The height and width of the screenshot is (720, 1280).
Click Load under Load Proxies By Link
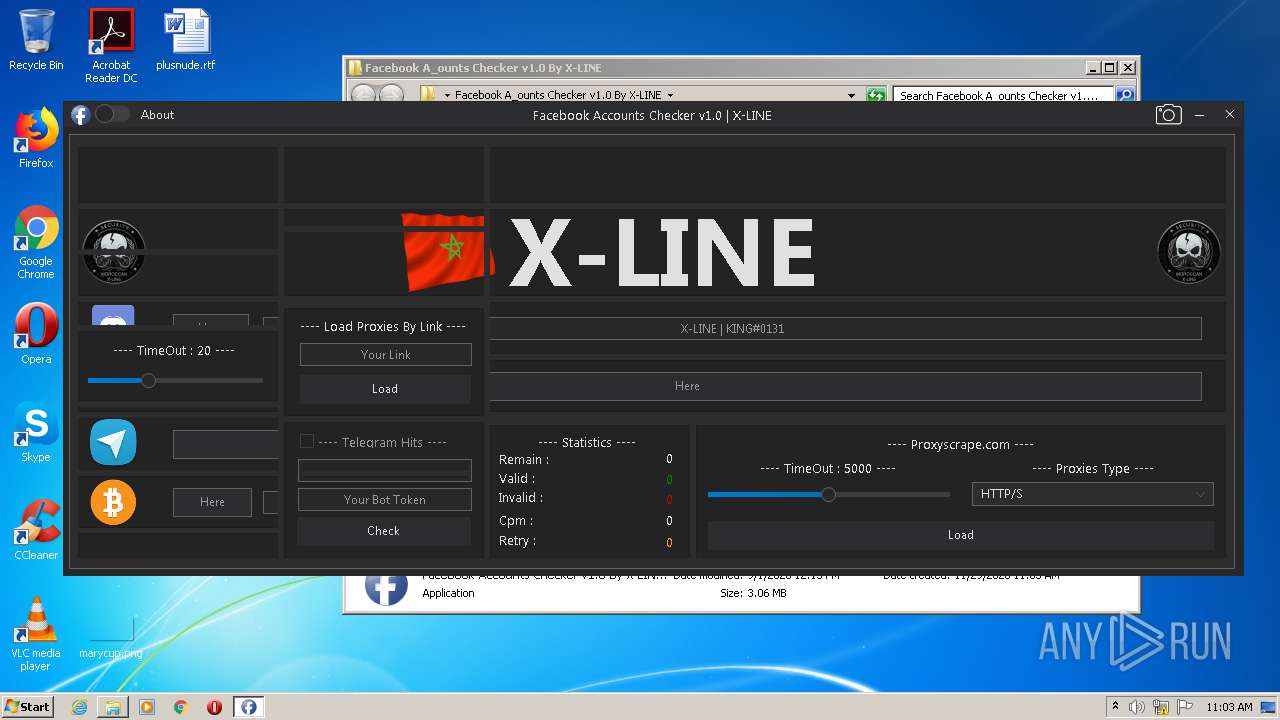[x=385, y=389]
